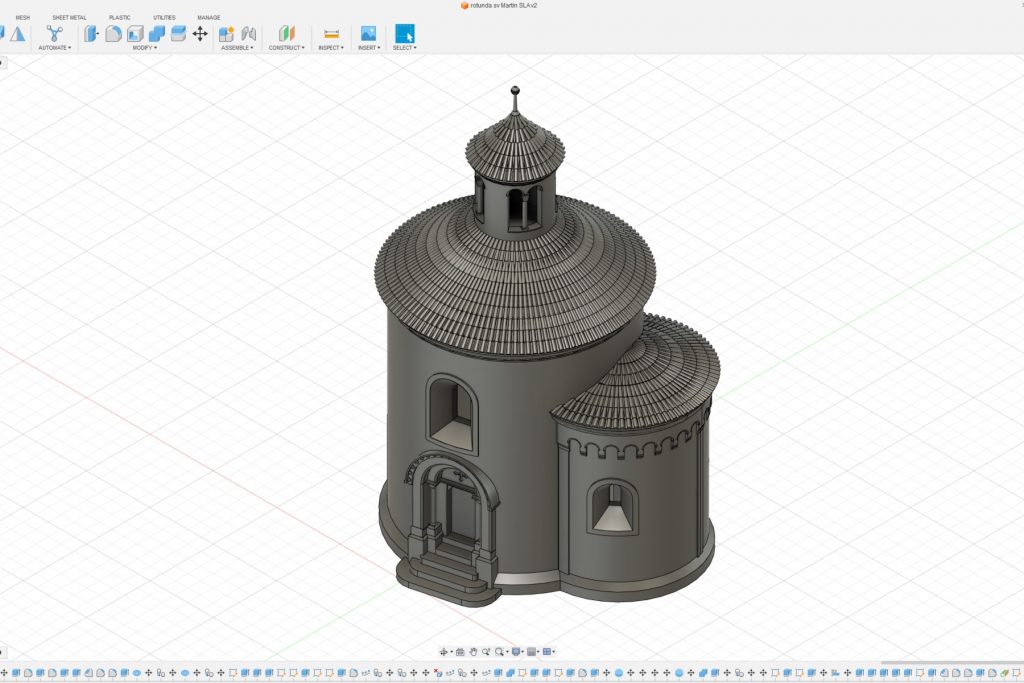This screenshot has height=683, width=1024.
Task: Open the AUTOMATE dropdown menu
Action: point(55,48)
